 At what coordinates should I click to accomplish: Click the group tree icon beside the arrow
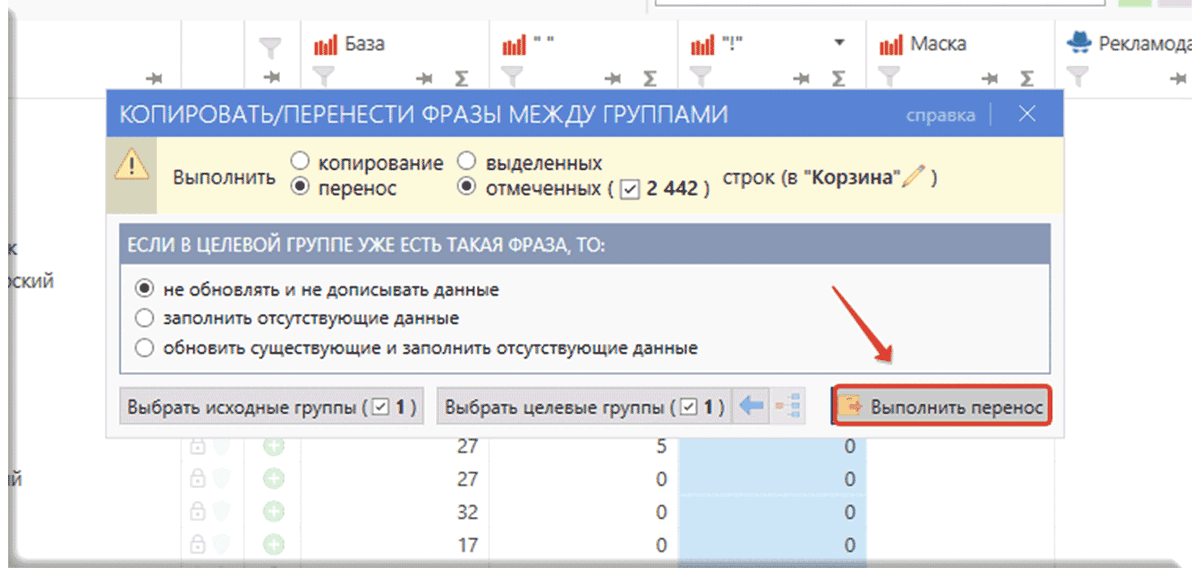click(x=789, y=407)
